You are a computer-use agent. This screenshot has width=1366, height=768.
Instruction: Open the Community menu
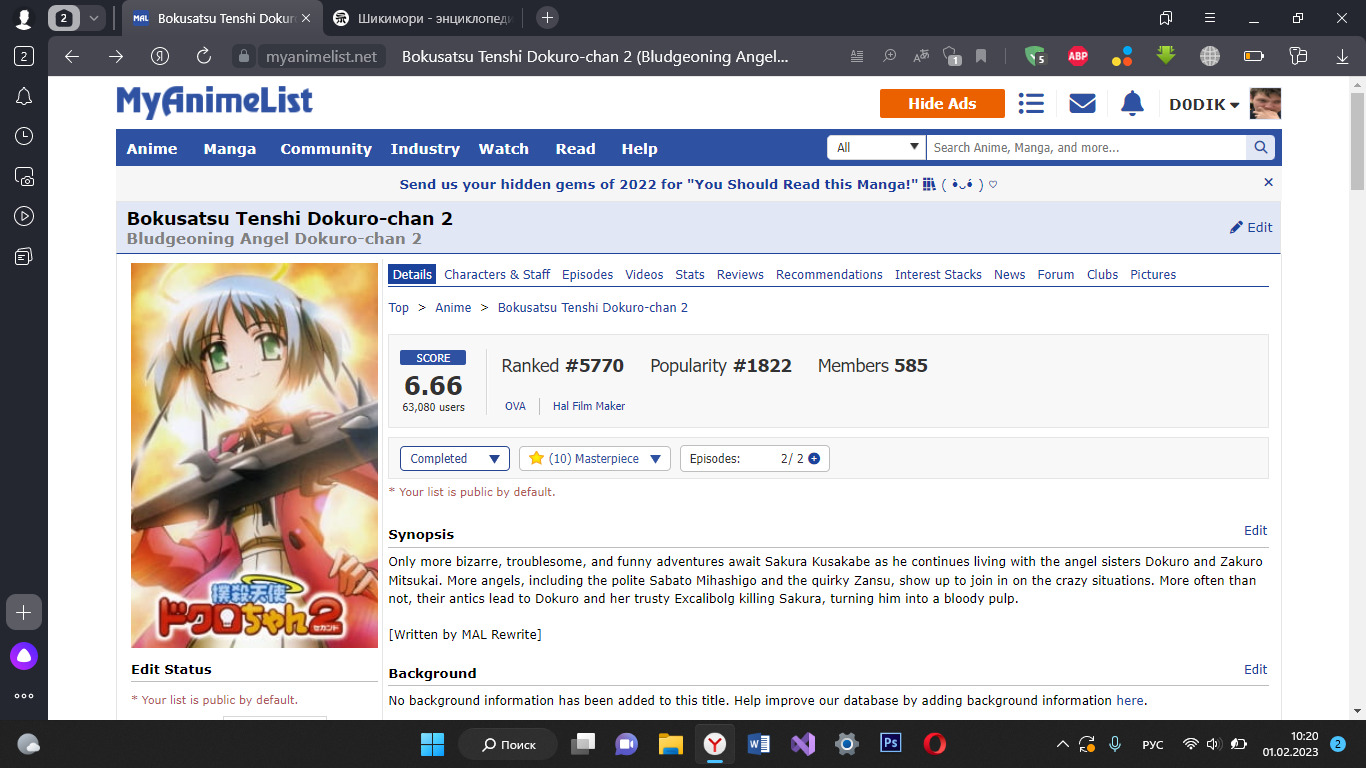coord(326,149)
